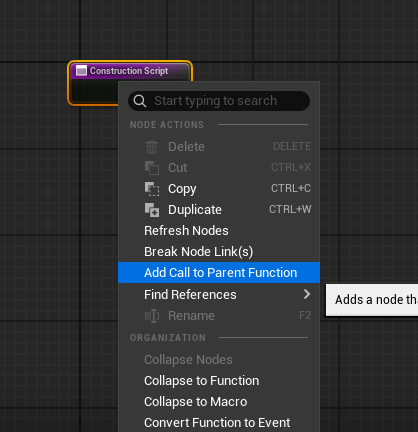Click the Duplicate icon in context menu
This screenshot has width=418, height=432.
click(x=152, y=210)
